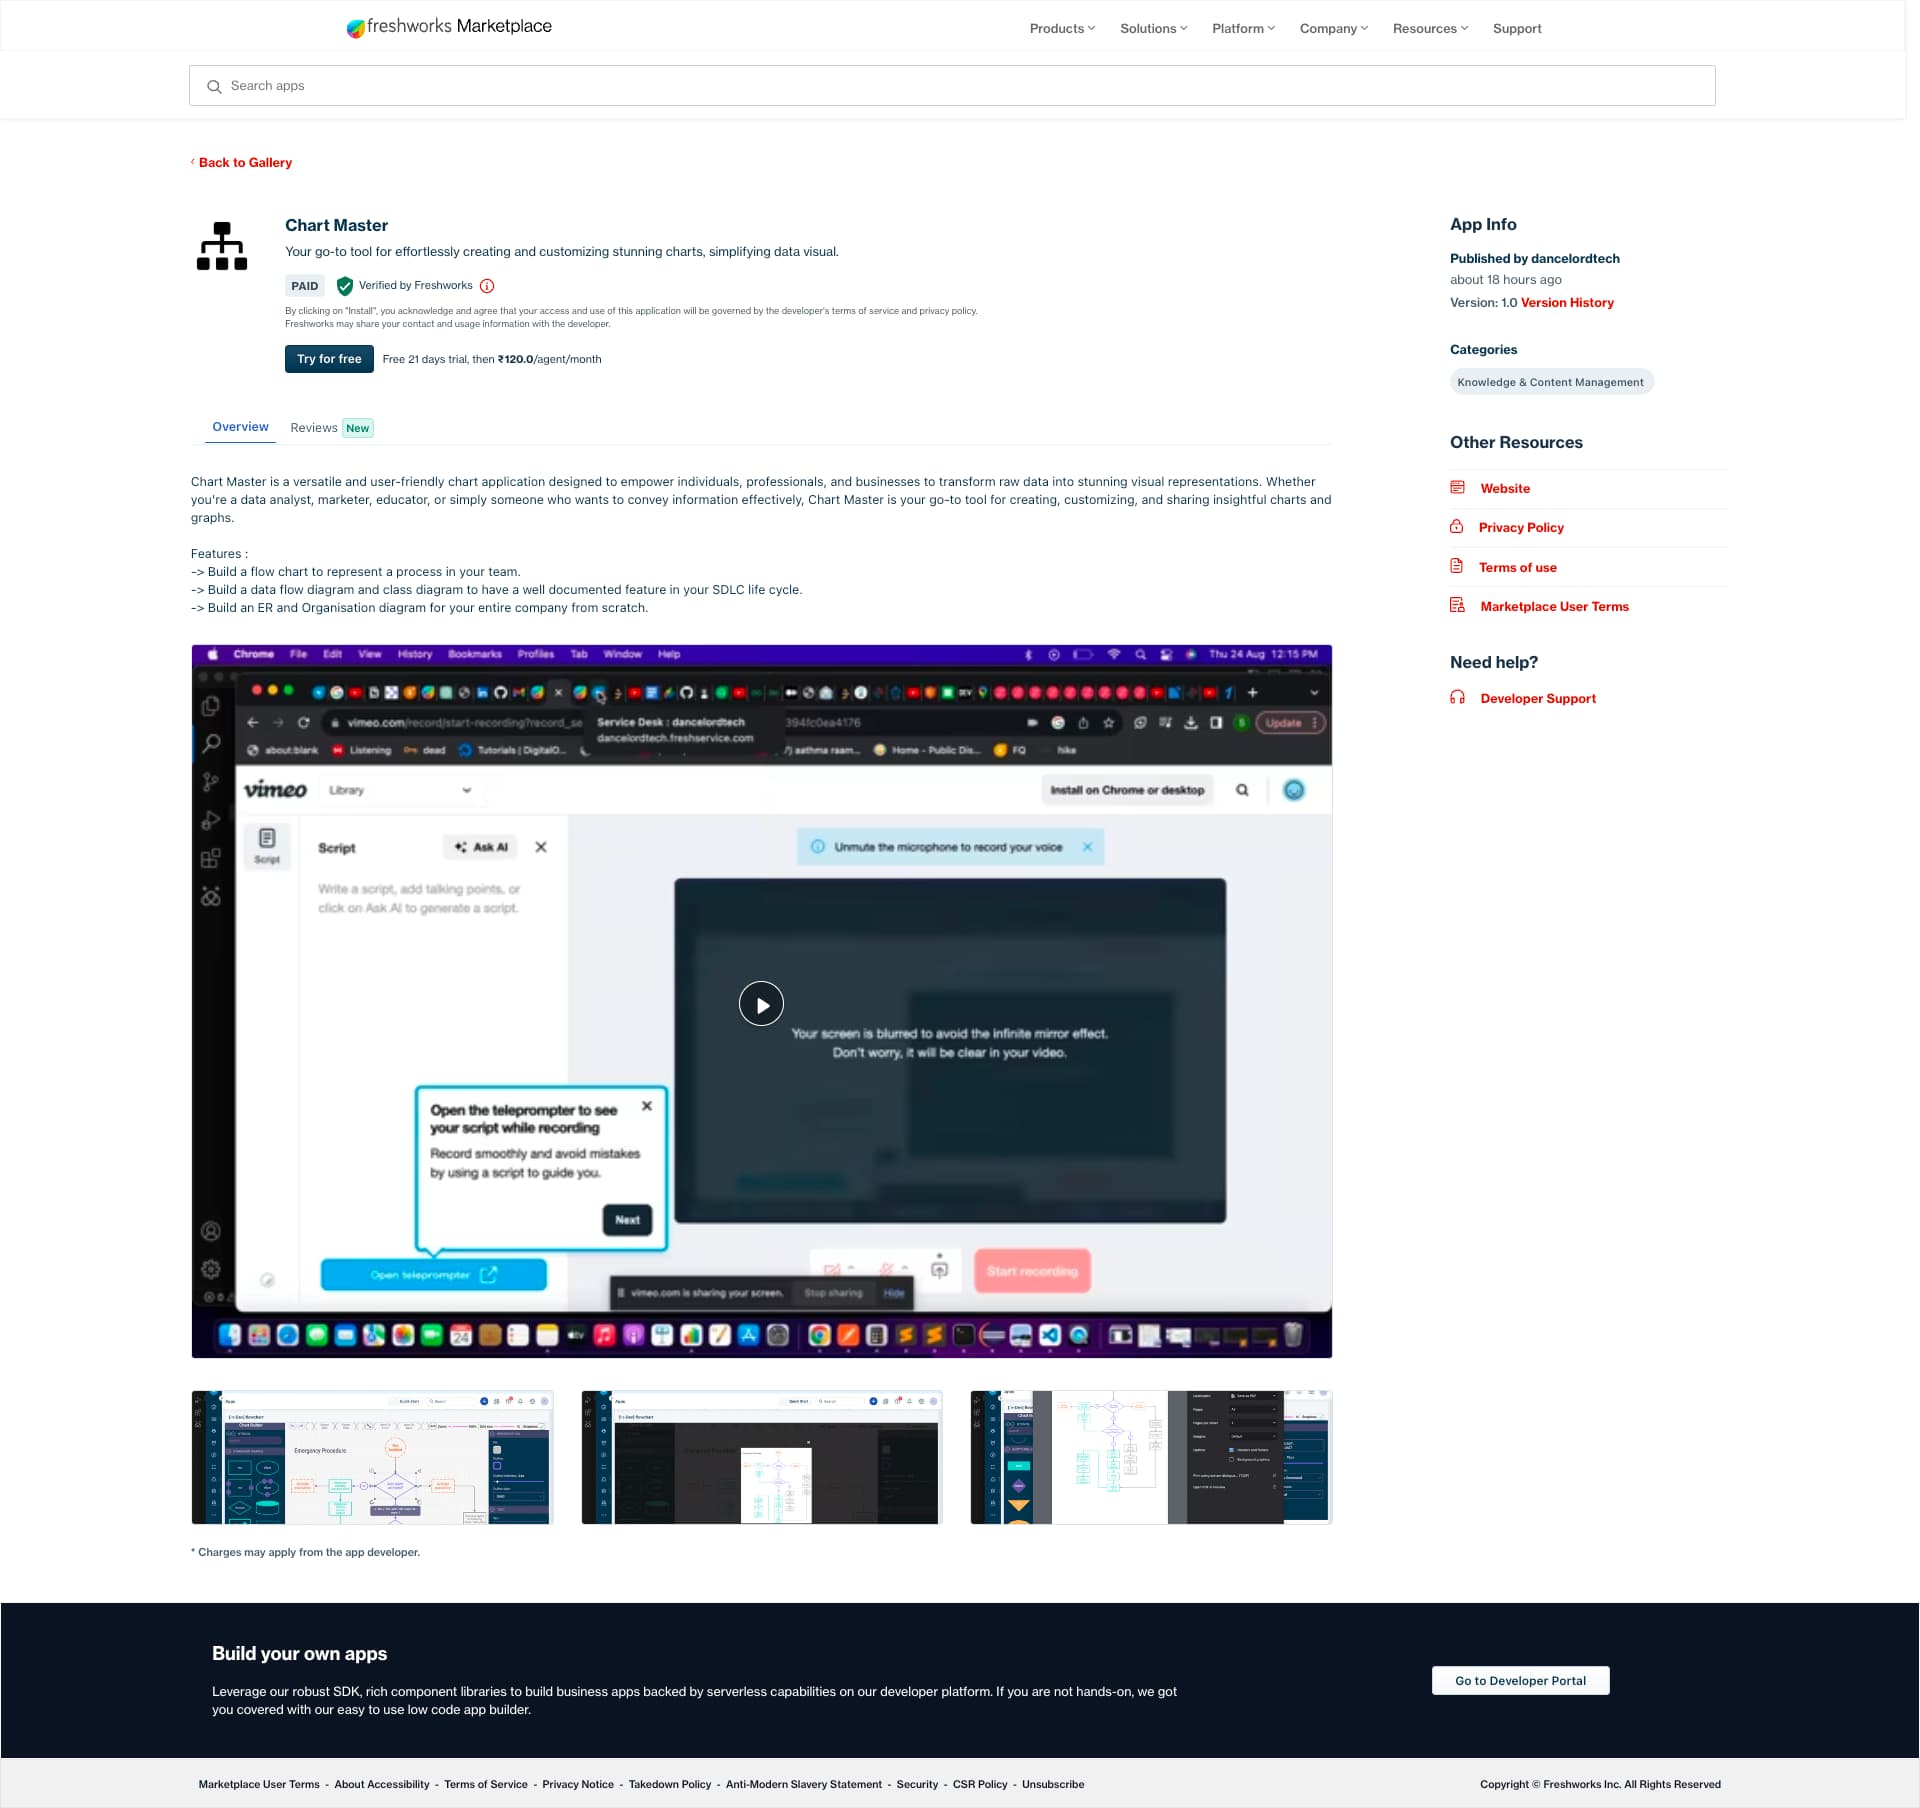Select Knowledge & Content Management category tag

1551,382
